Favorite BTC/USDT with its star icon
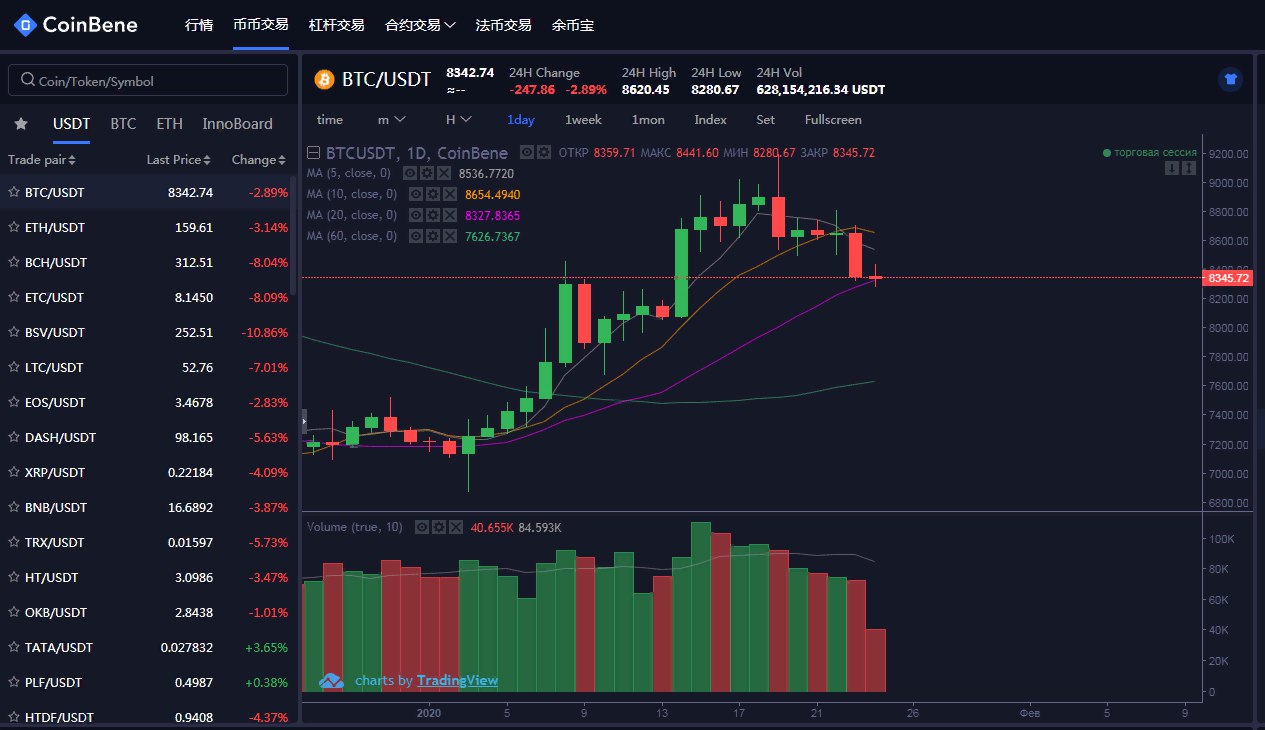This screenshot has height=730, width=1265. 14,192
